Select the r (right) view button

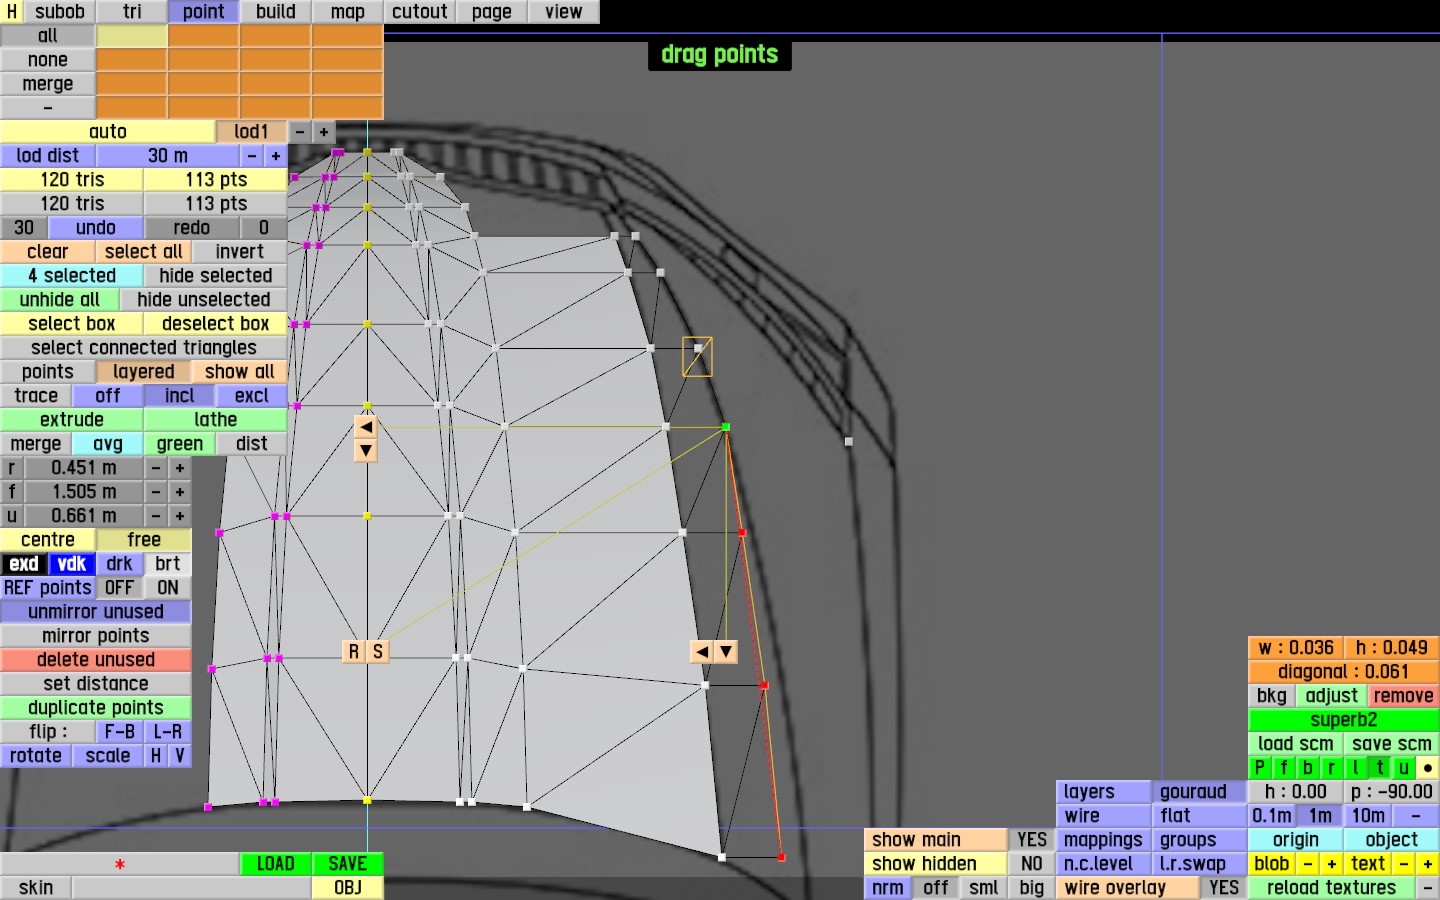(x=1332, y=768)
